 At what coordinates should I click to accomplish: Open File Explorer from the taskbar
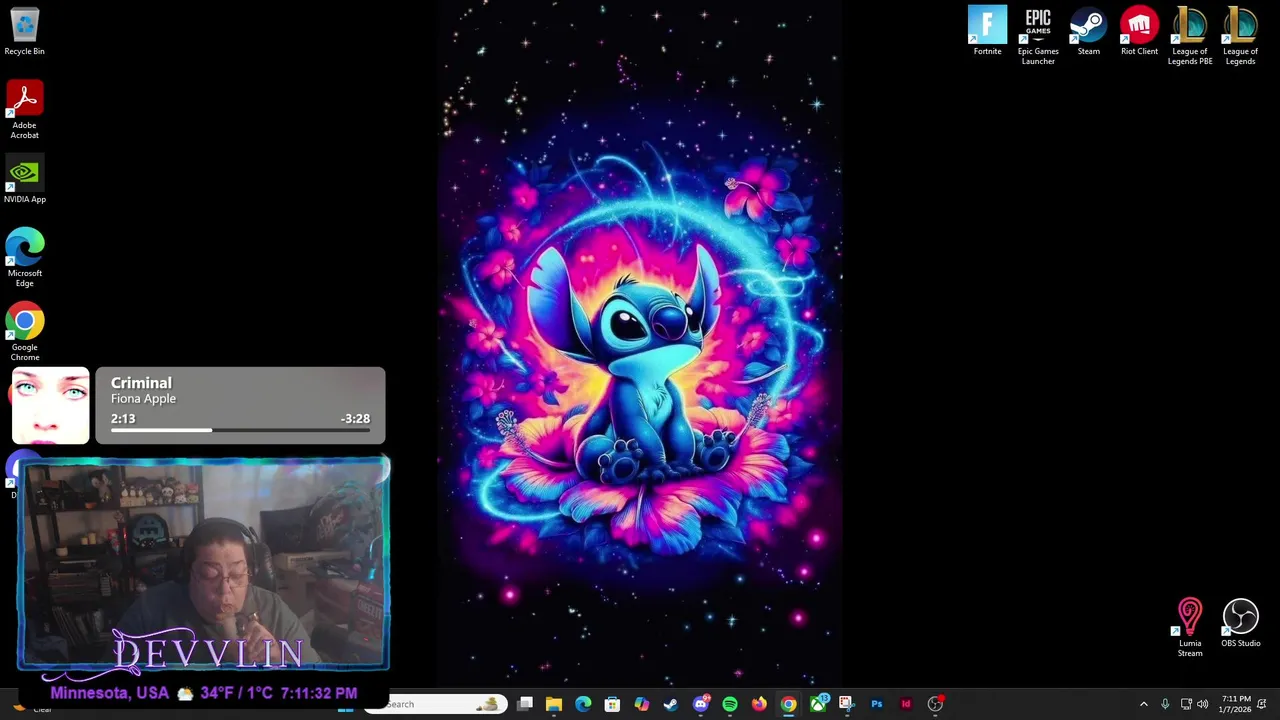[x=554, y=704]
